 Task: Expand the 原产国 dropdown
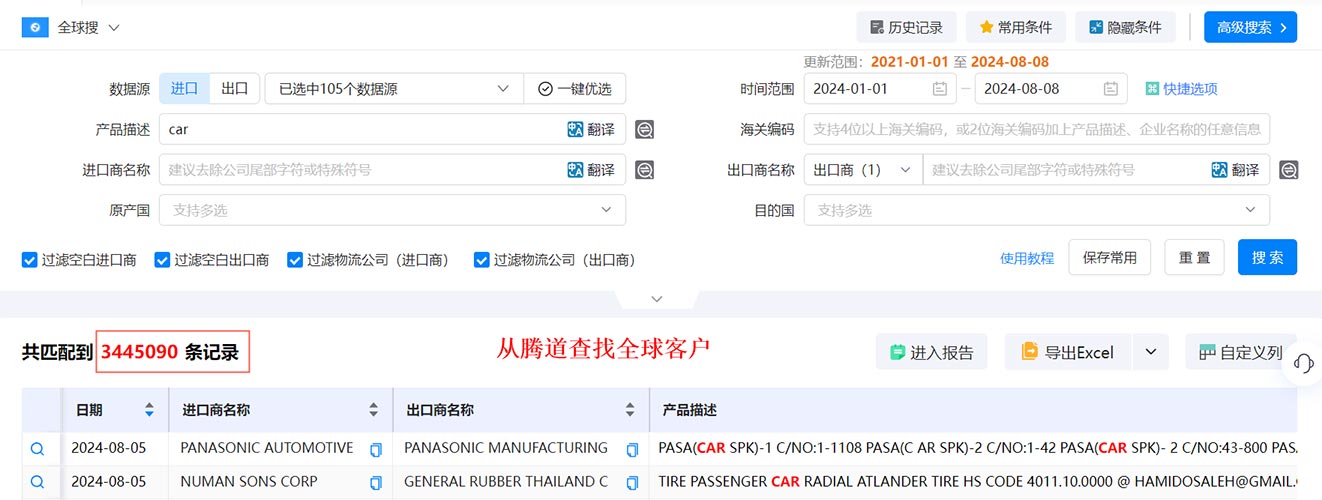pos(393,210)
